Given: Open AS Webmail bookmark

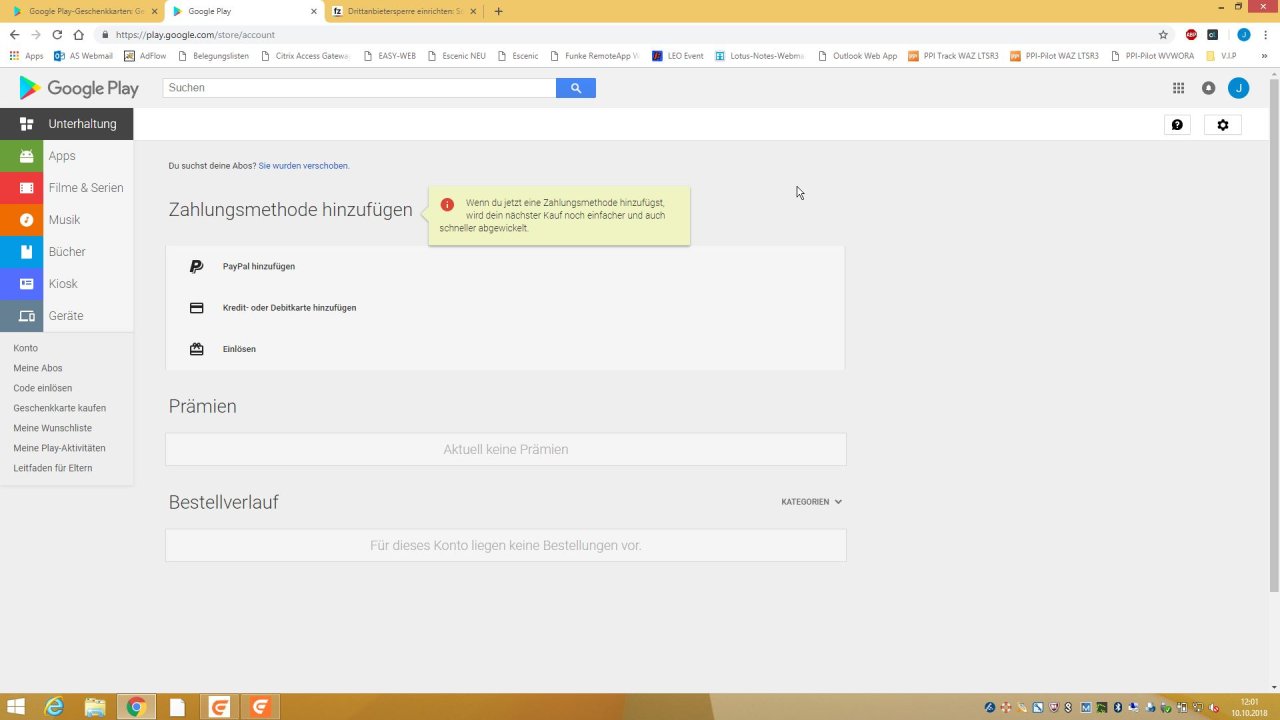Looking at the screenshot, I should click(83, 56).
